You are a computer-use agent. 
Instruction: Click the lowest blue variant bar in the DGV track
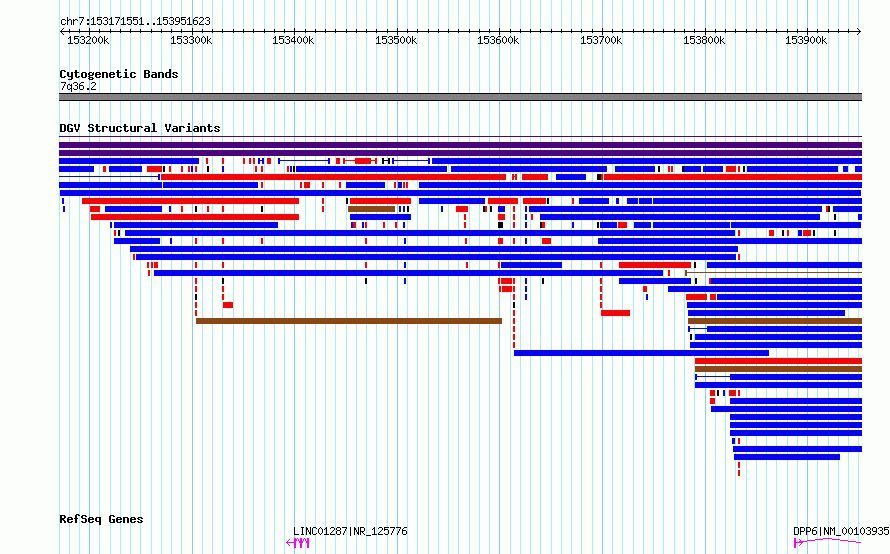[x=787, y=457]
